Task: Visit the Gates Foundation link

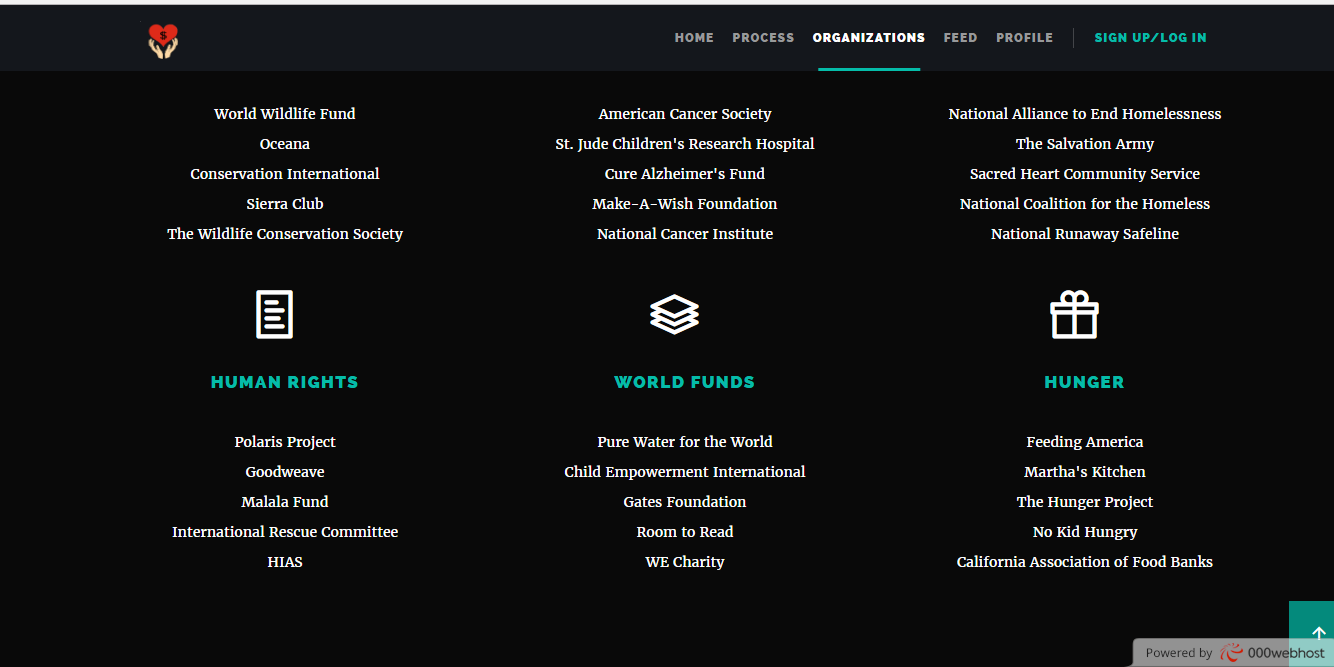Action: click(x=685, y=502)
